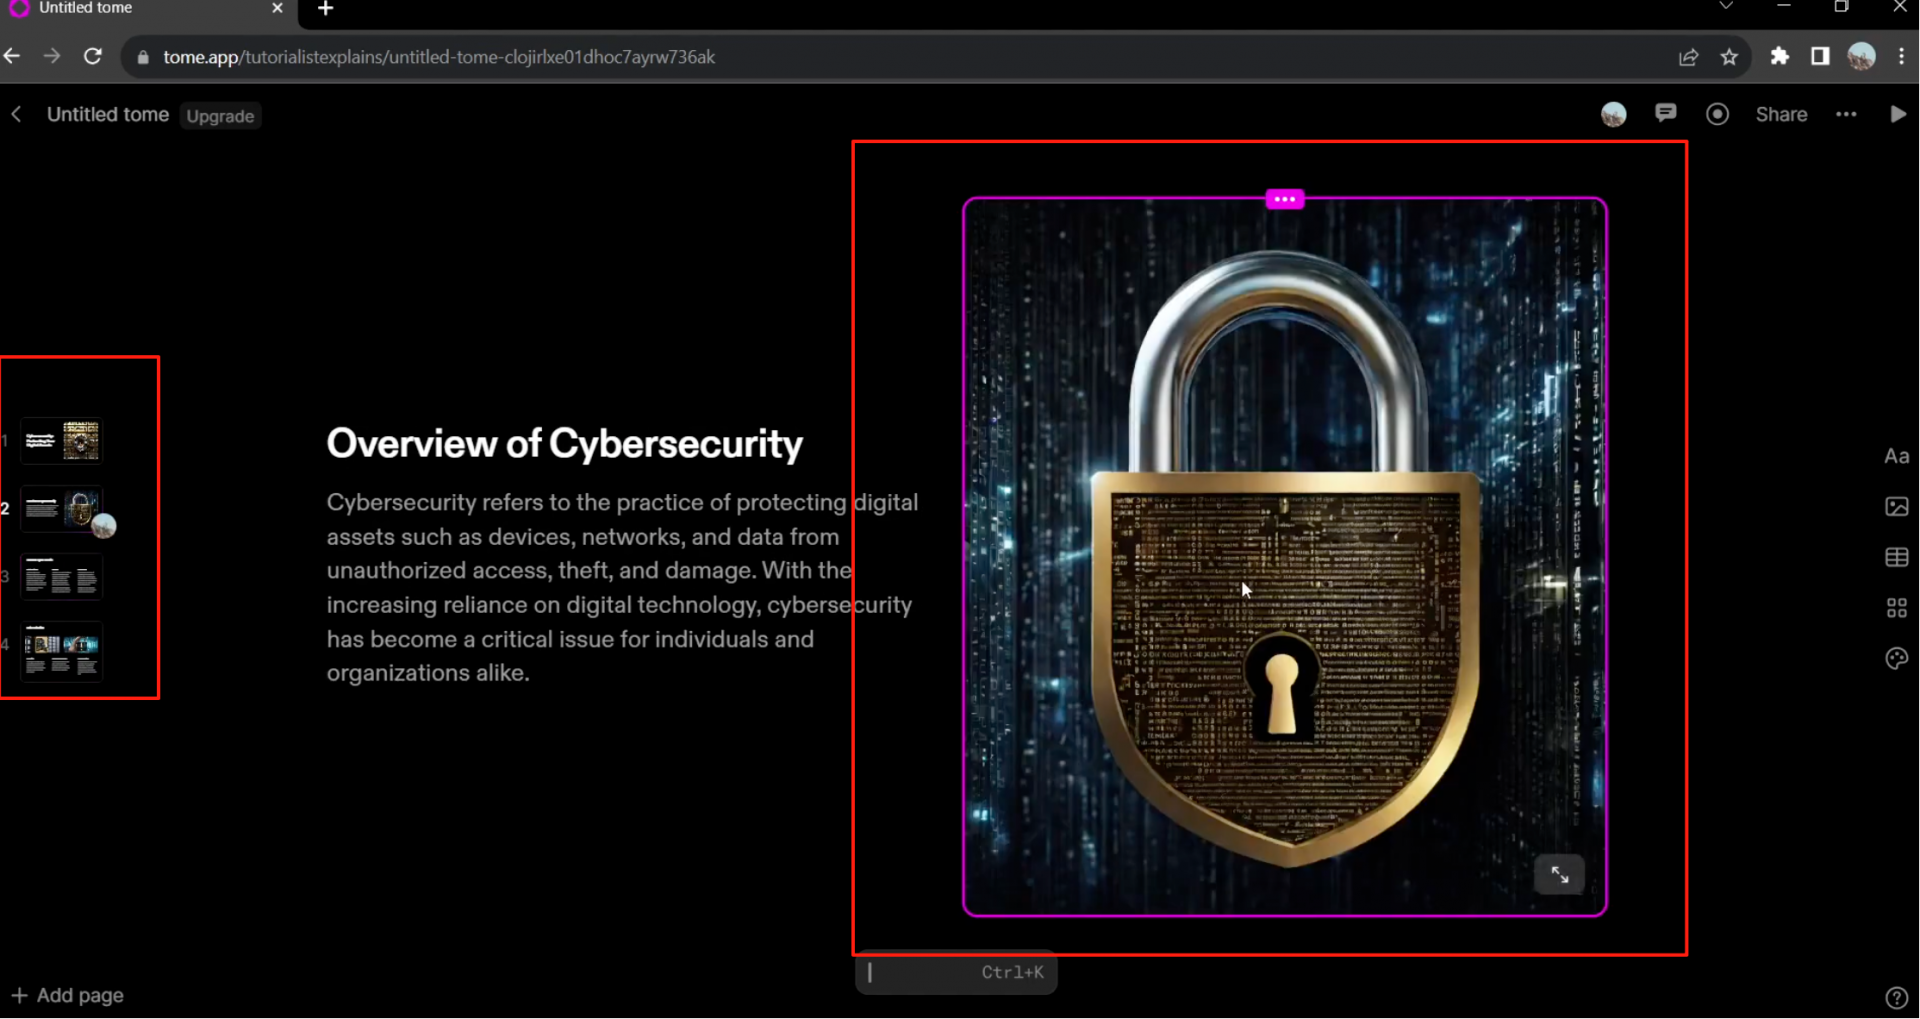This screenshot has height=1019, width=1920.
Task: Click the Ctrl+K command input bar
Action: (x=956, y=972)
